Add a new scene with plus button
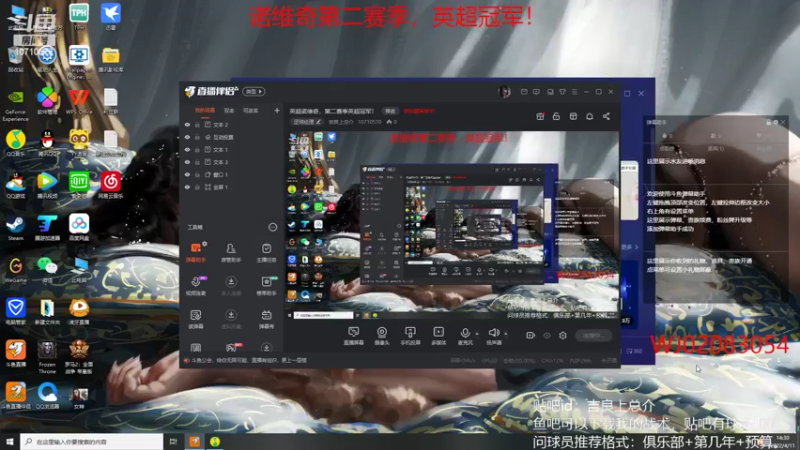The width and height of the screenshot is (800, 450). pos(277,110)
